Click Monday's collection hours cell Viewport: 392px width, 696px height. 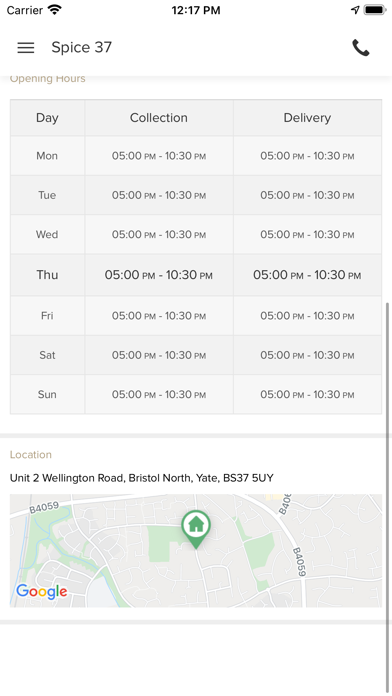click(x=159, y=156)
